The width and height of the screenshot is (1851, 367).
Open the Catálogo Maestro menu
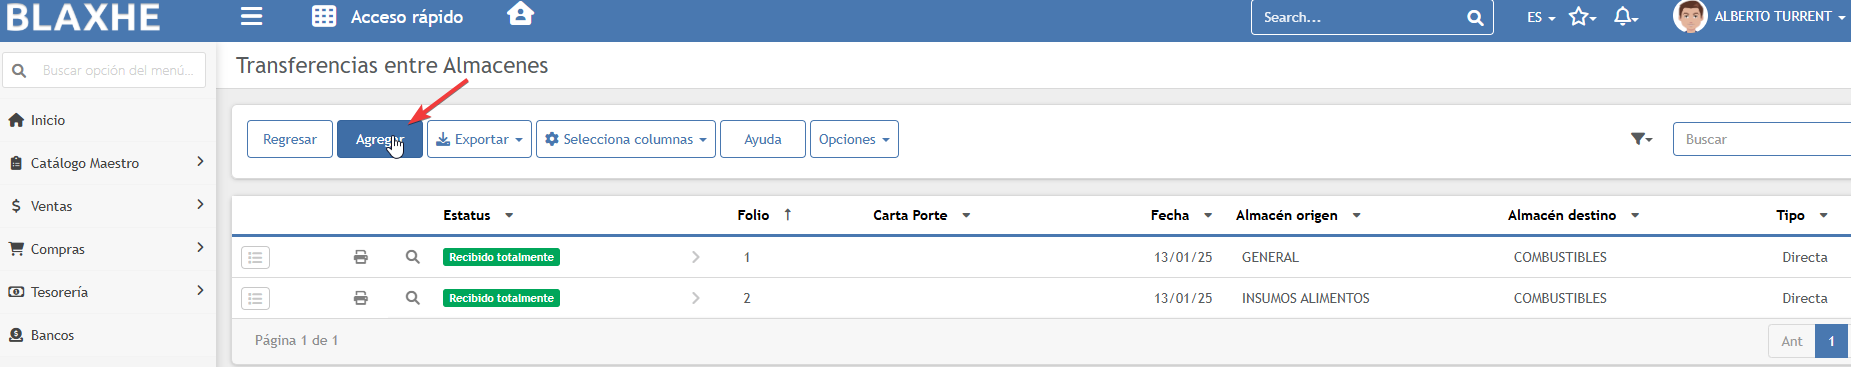108,163
